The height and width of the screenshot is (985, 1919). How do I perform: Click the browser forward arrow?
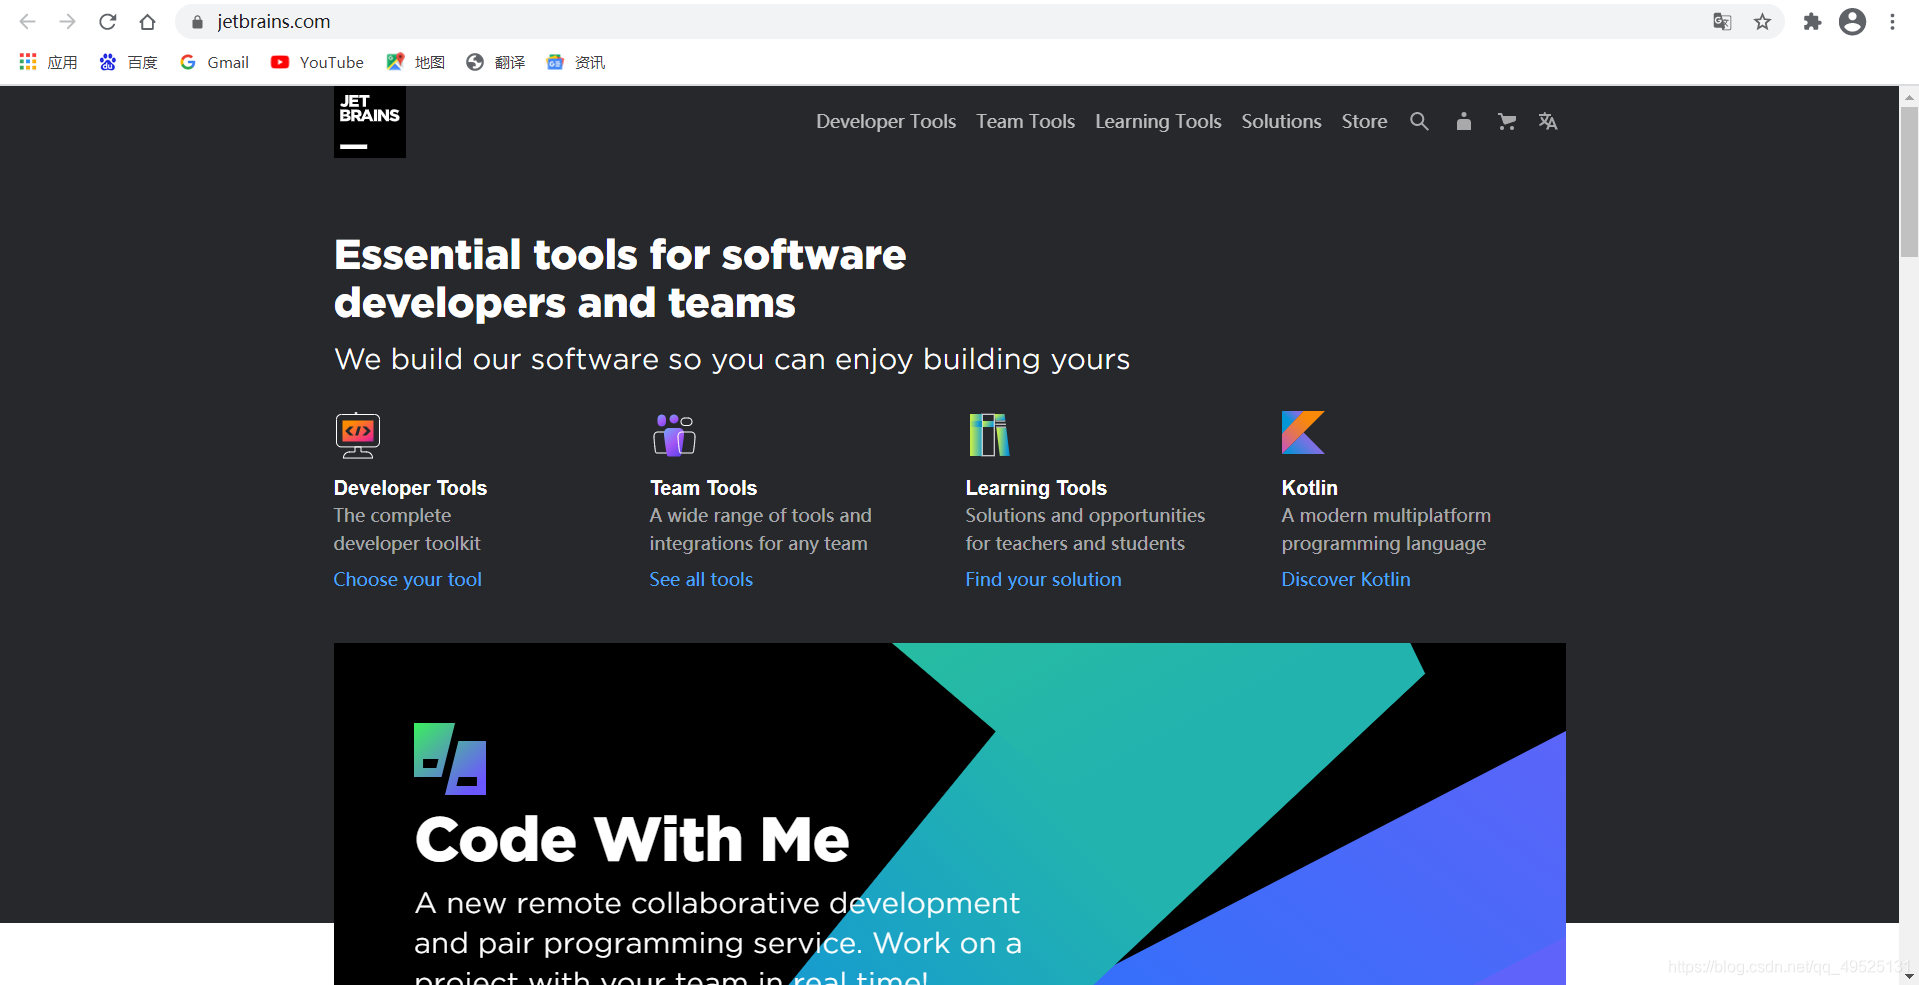point(68,22)
